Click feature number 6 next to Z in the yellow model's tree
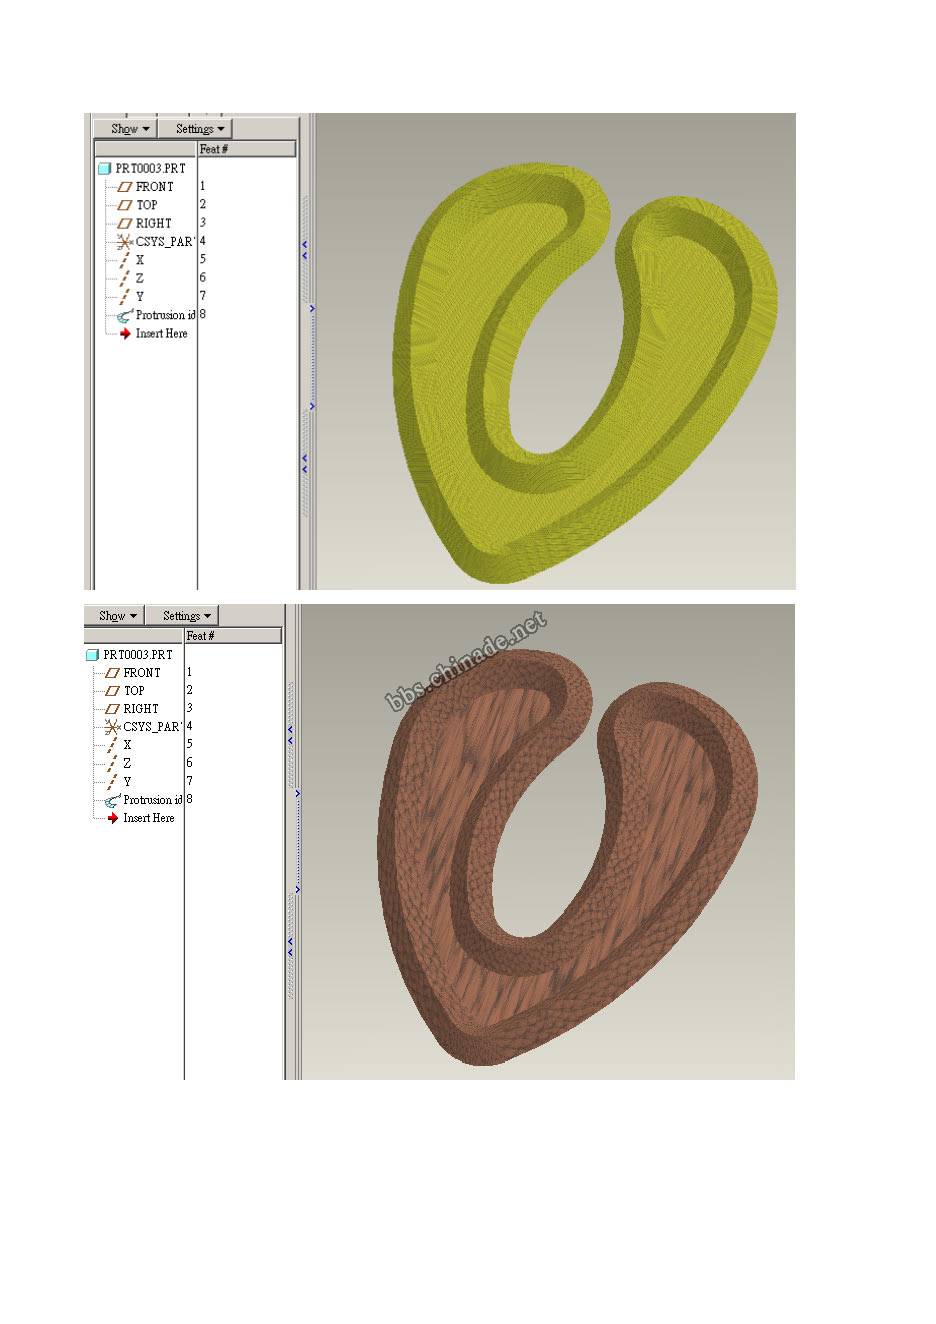The height and width of the screenshot is (1324, 936). (203, 277)
